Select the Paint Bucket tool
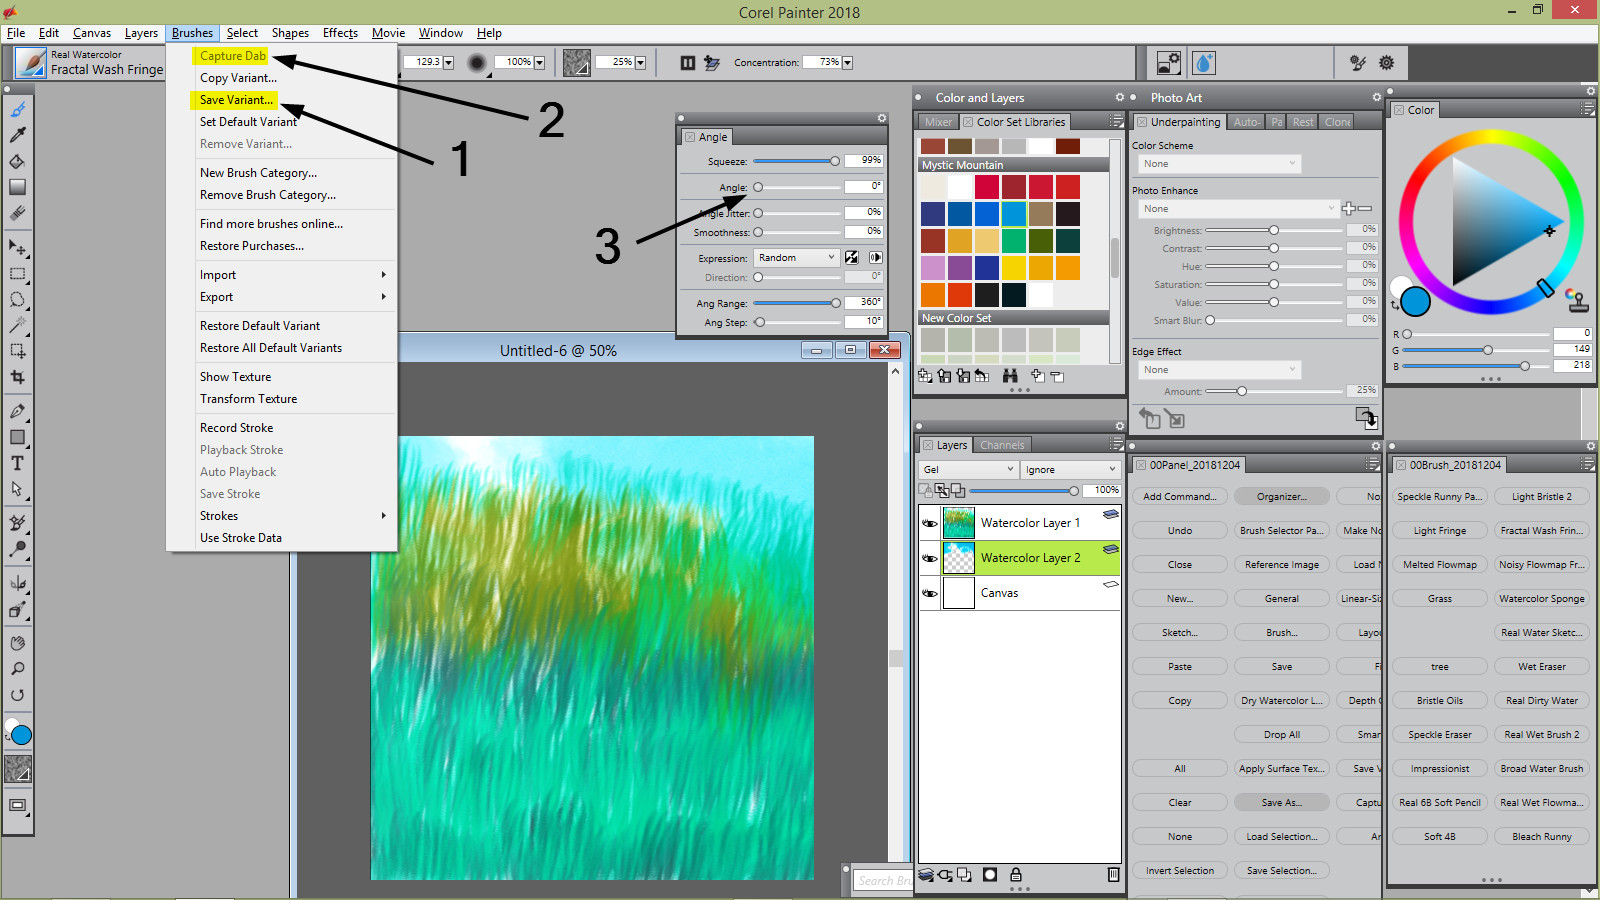 (x=17, y=160)
